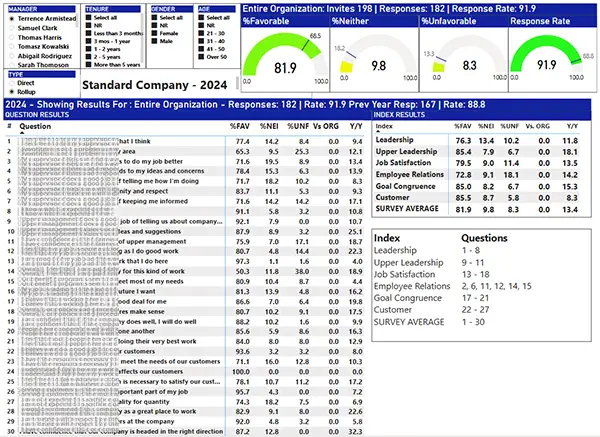Check Select all in Tenure filter
The height and width of the screenshot is (437, 600).
click(x=89, y=17)
